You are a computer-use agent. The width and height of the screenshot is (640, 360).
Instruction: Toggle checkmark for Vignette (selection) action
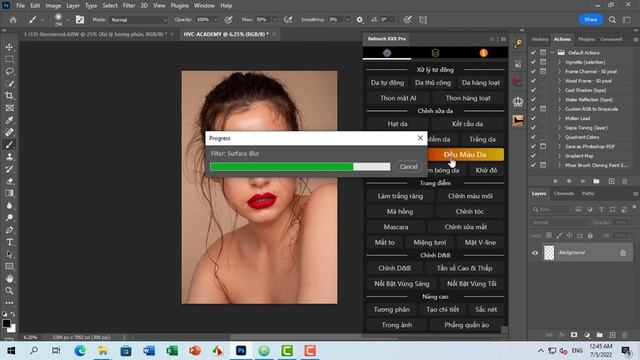click(x=533, y=62)
